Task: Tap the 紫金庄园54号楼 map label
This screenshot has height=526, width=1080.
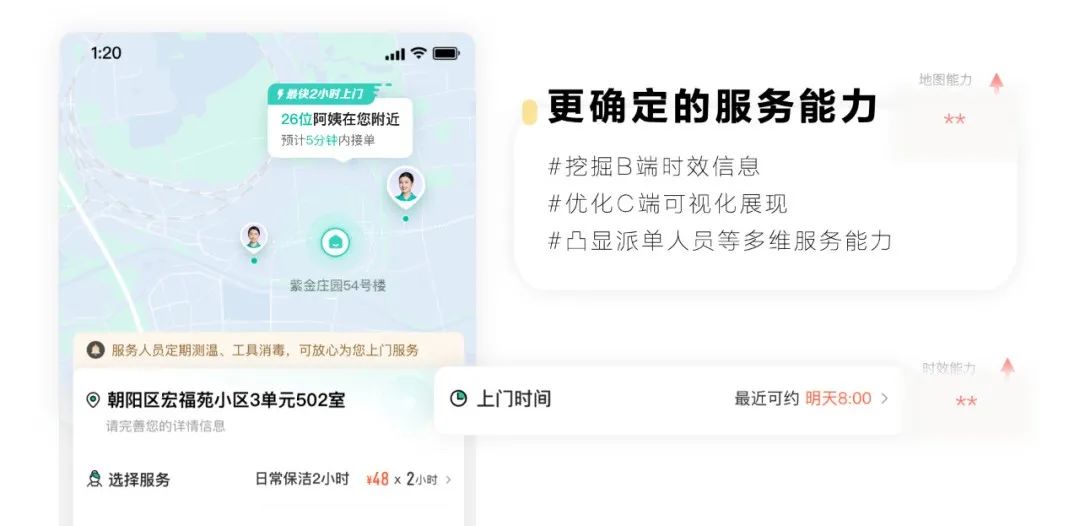Action: coord(338,285)
